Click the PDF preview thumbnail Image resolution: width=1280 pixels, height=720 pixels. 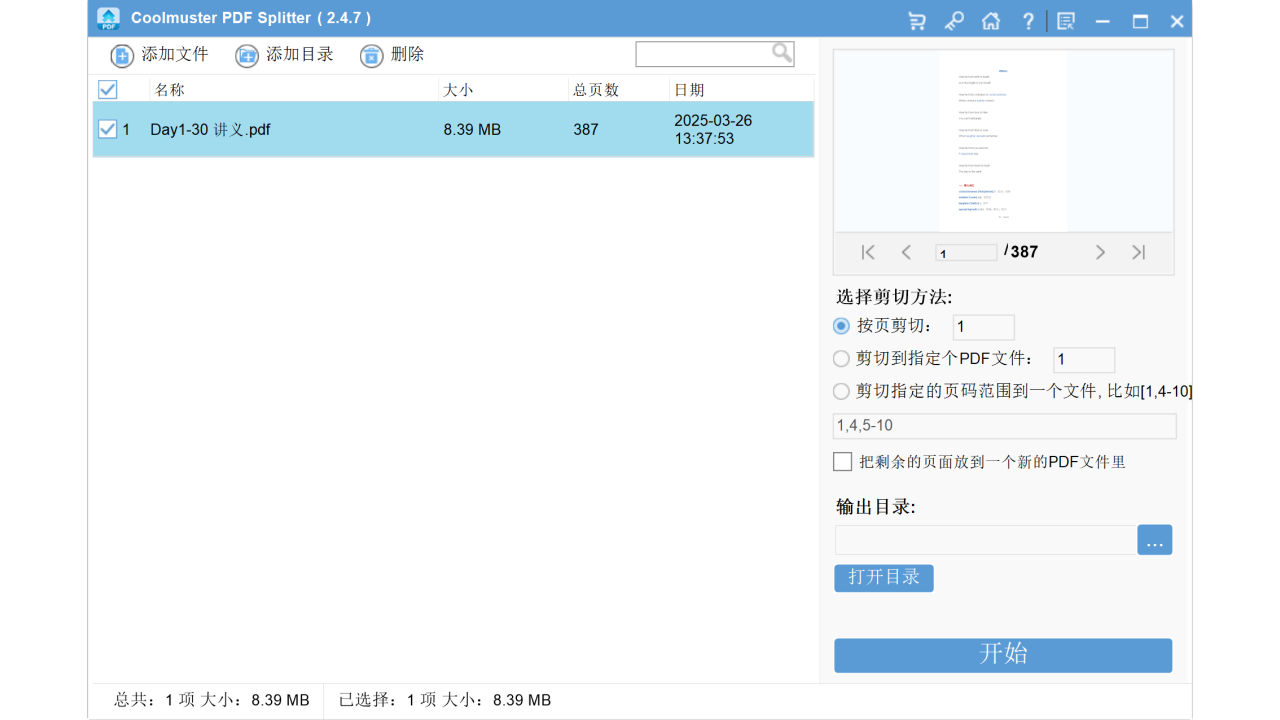[x=1003, y=141]
